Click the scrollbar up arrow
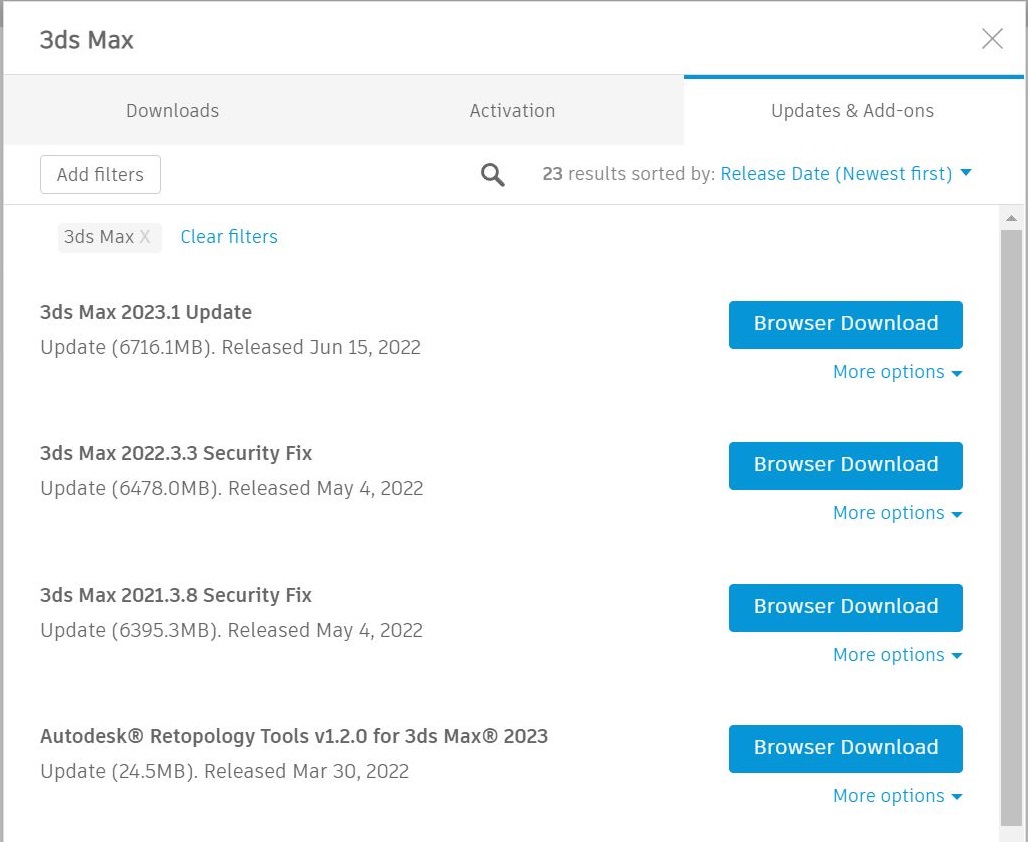Image resolution: width=1028 pixels, height=842 pixels. click(1011, 218)
